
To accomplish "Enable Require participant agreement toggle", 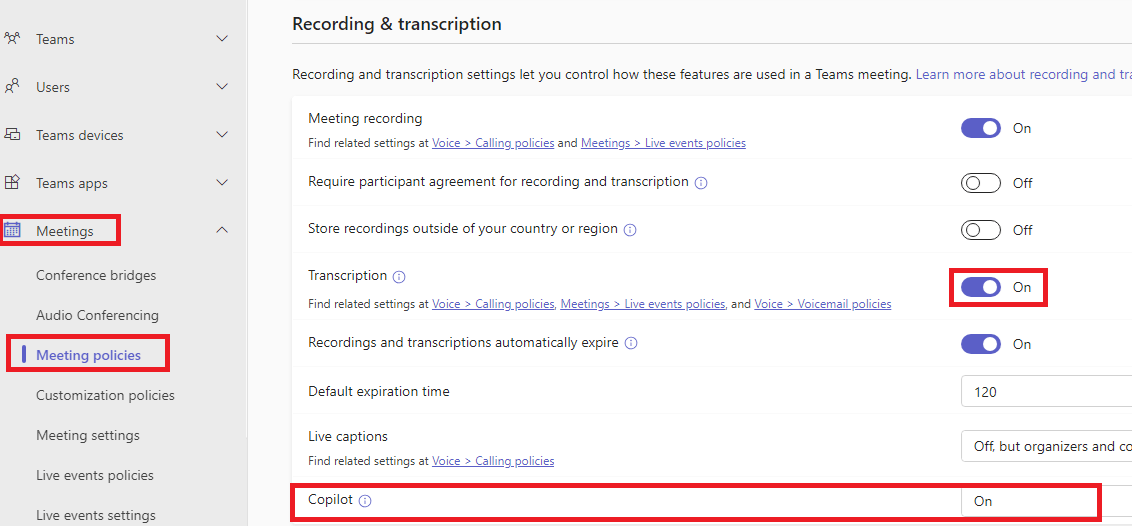I will point(981,183).
